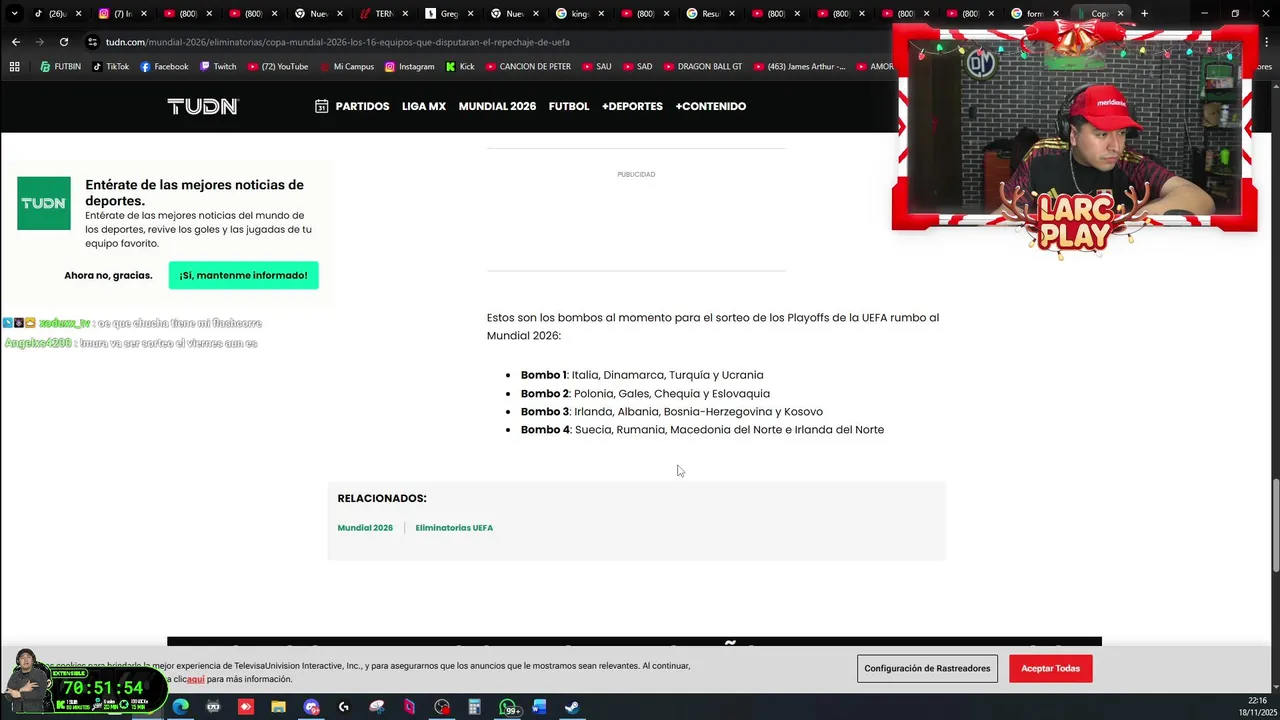Select the 'Bombo 3' list line
The height and width of the screenshot is (720, 1280).
click(672, 411)
